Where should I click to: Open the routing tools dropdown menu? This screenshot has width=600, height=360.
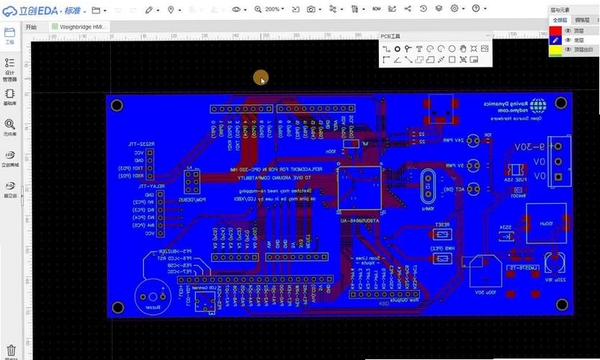pos(336,9)
